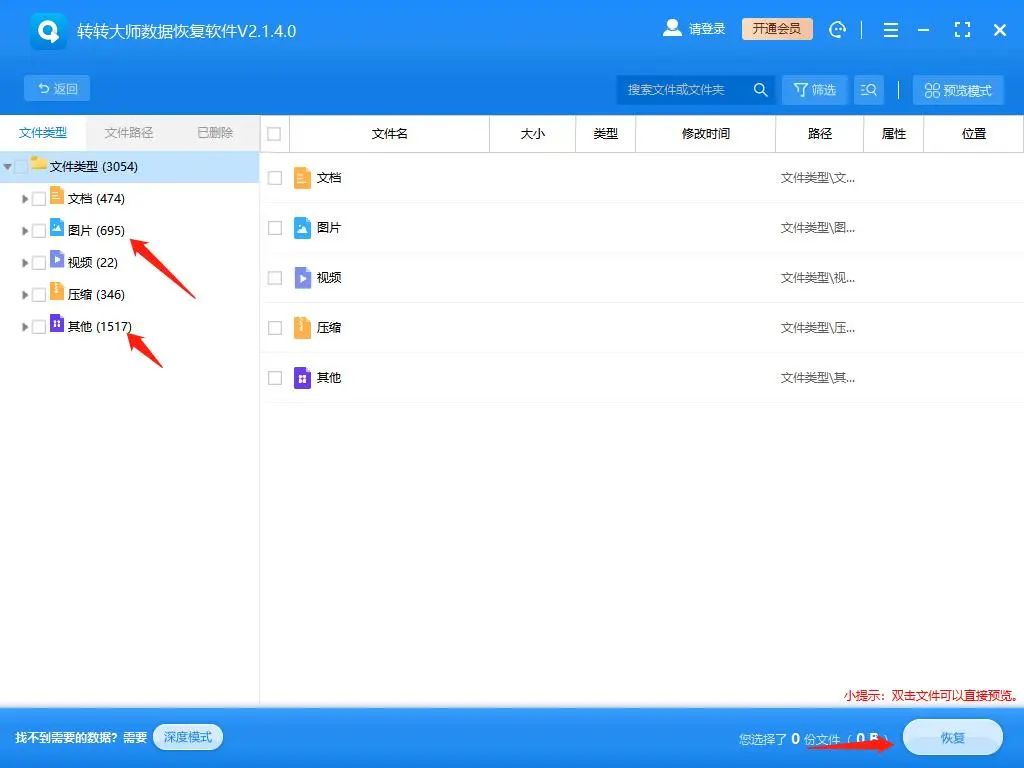
Task: Click the search magnifier icon
Action: (760, 89)
